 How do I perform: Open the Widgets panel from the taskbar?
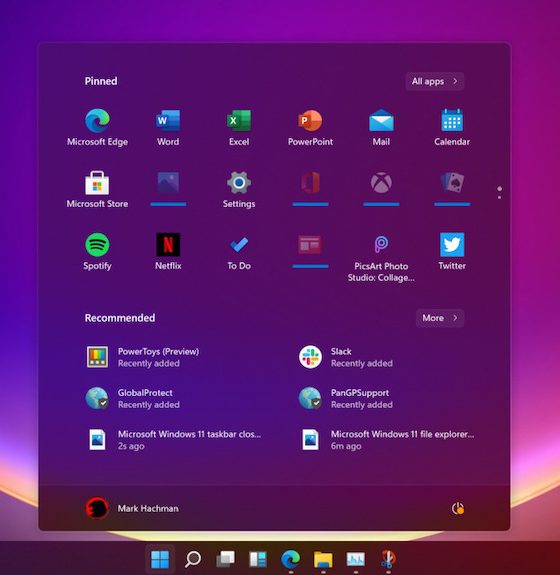pos(258,559)
